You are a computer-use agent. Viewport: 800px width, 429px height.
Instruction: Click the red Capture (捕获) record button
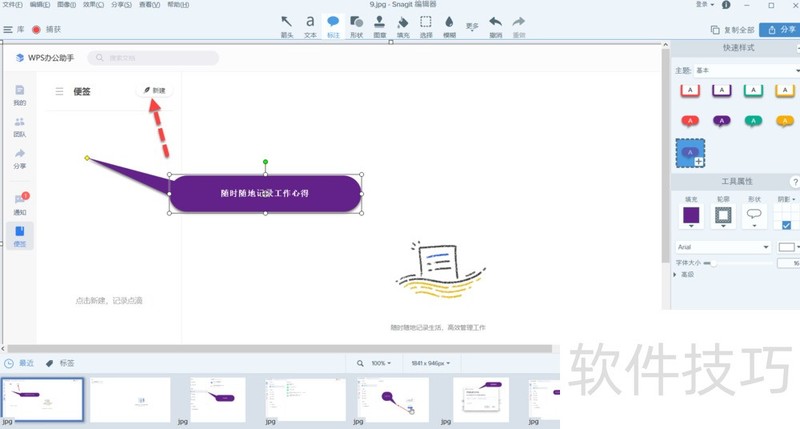point(37,30)
